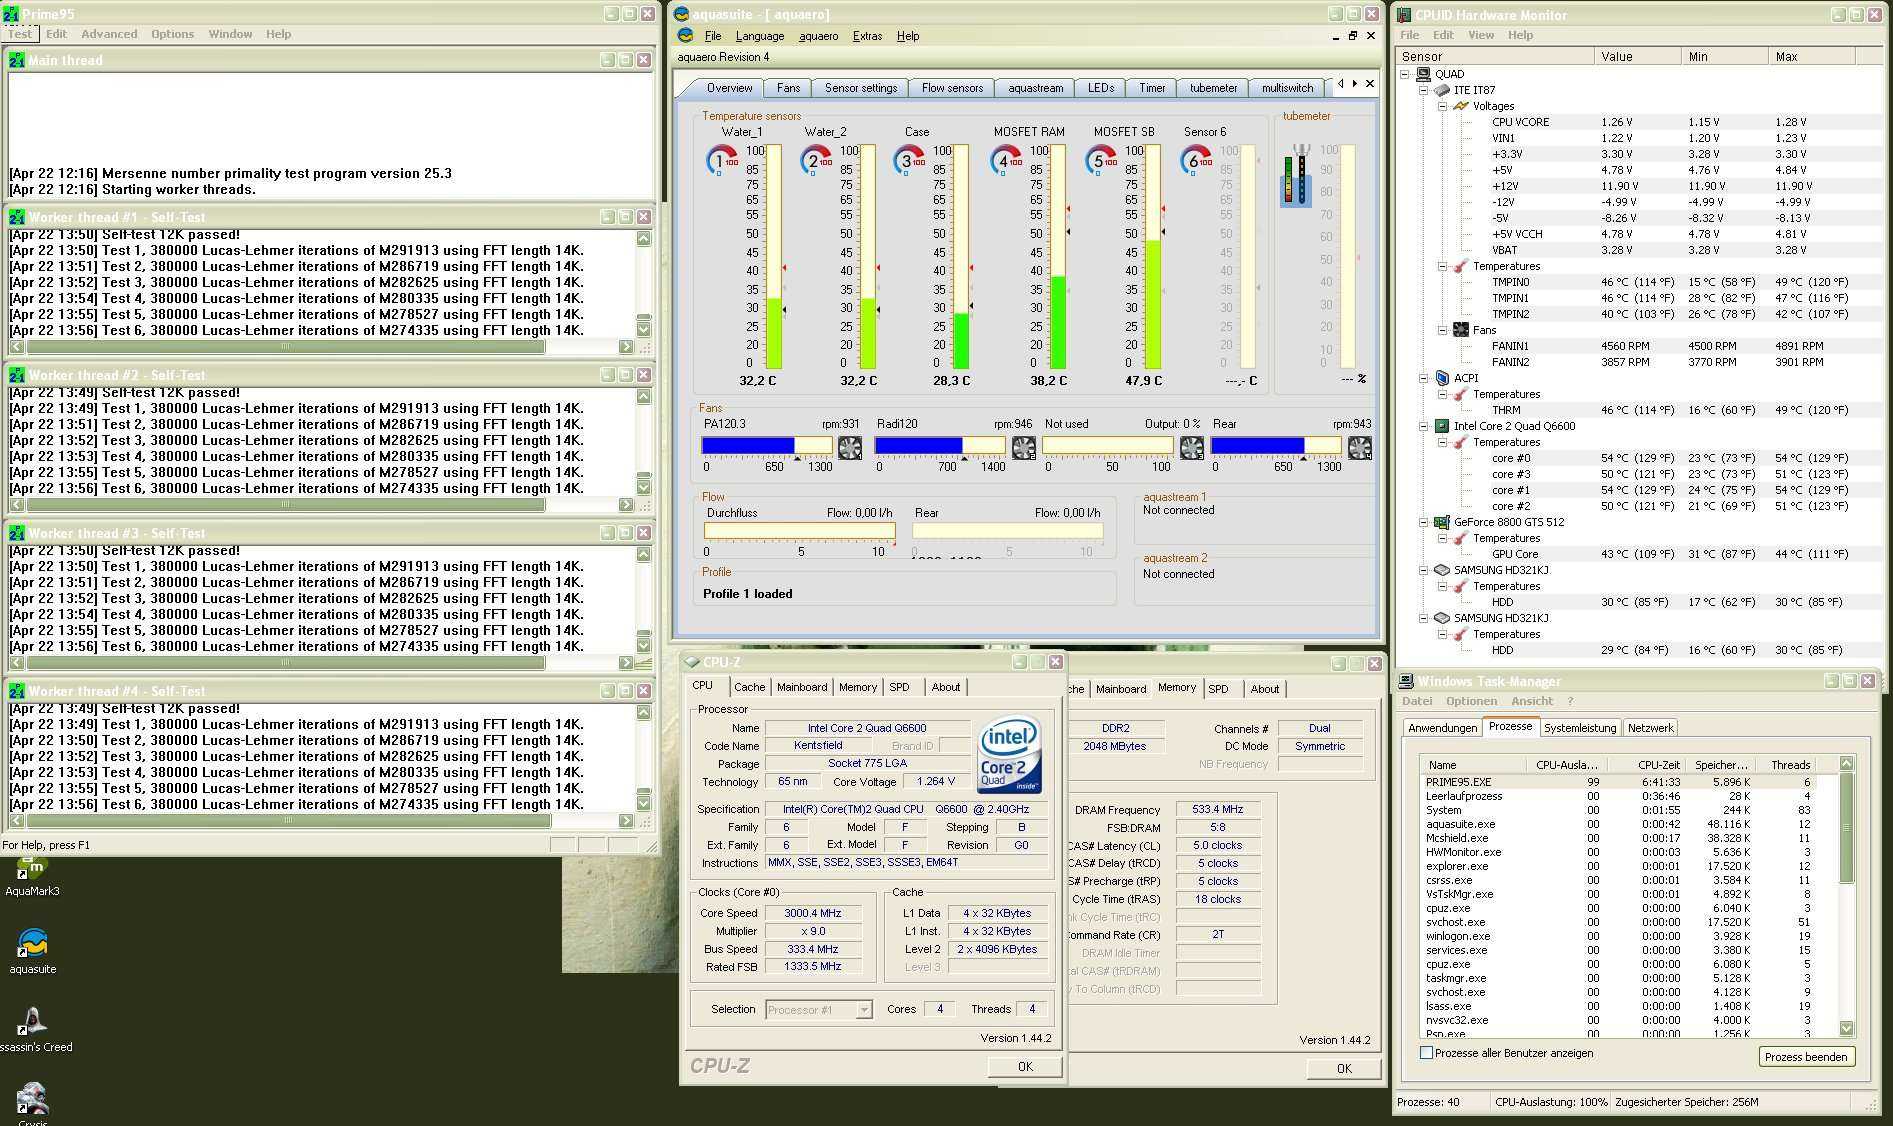This screenshot has height=1126, width=1893.
Task: Click the Case sensor gauge icon
Action: click(x=909, y=160)
